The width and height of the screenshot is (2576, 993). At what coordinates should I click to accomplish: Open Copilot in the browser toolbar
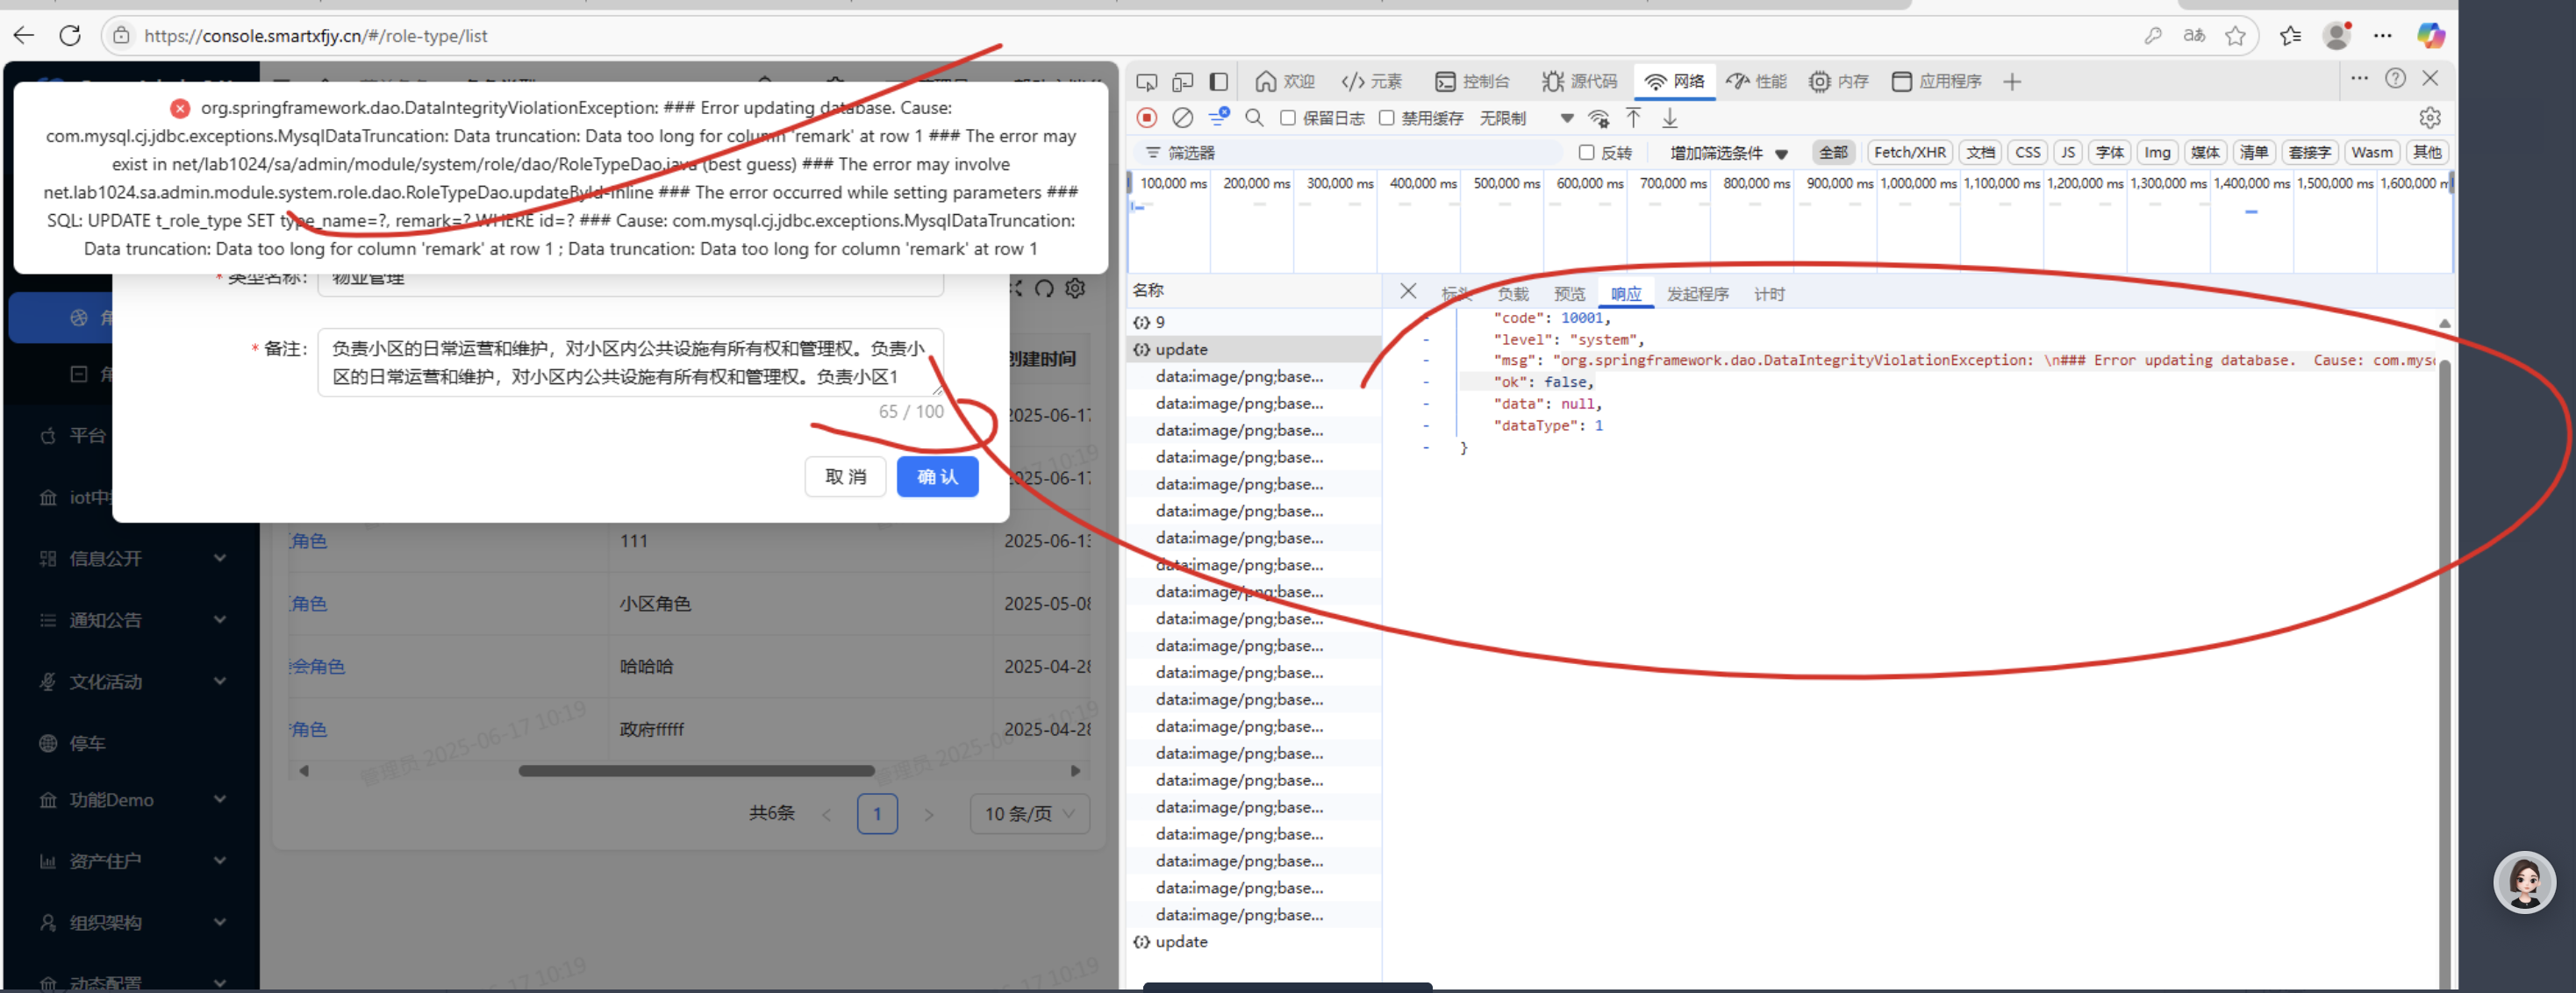click(2432, 35)
